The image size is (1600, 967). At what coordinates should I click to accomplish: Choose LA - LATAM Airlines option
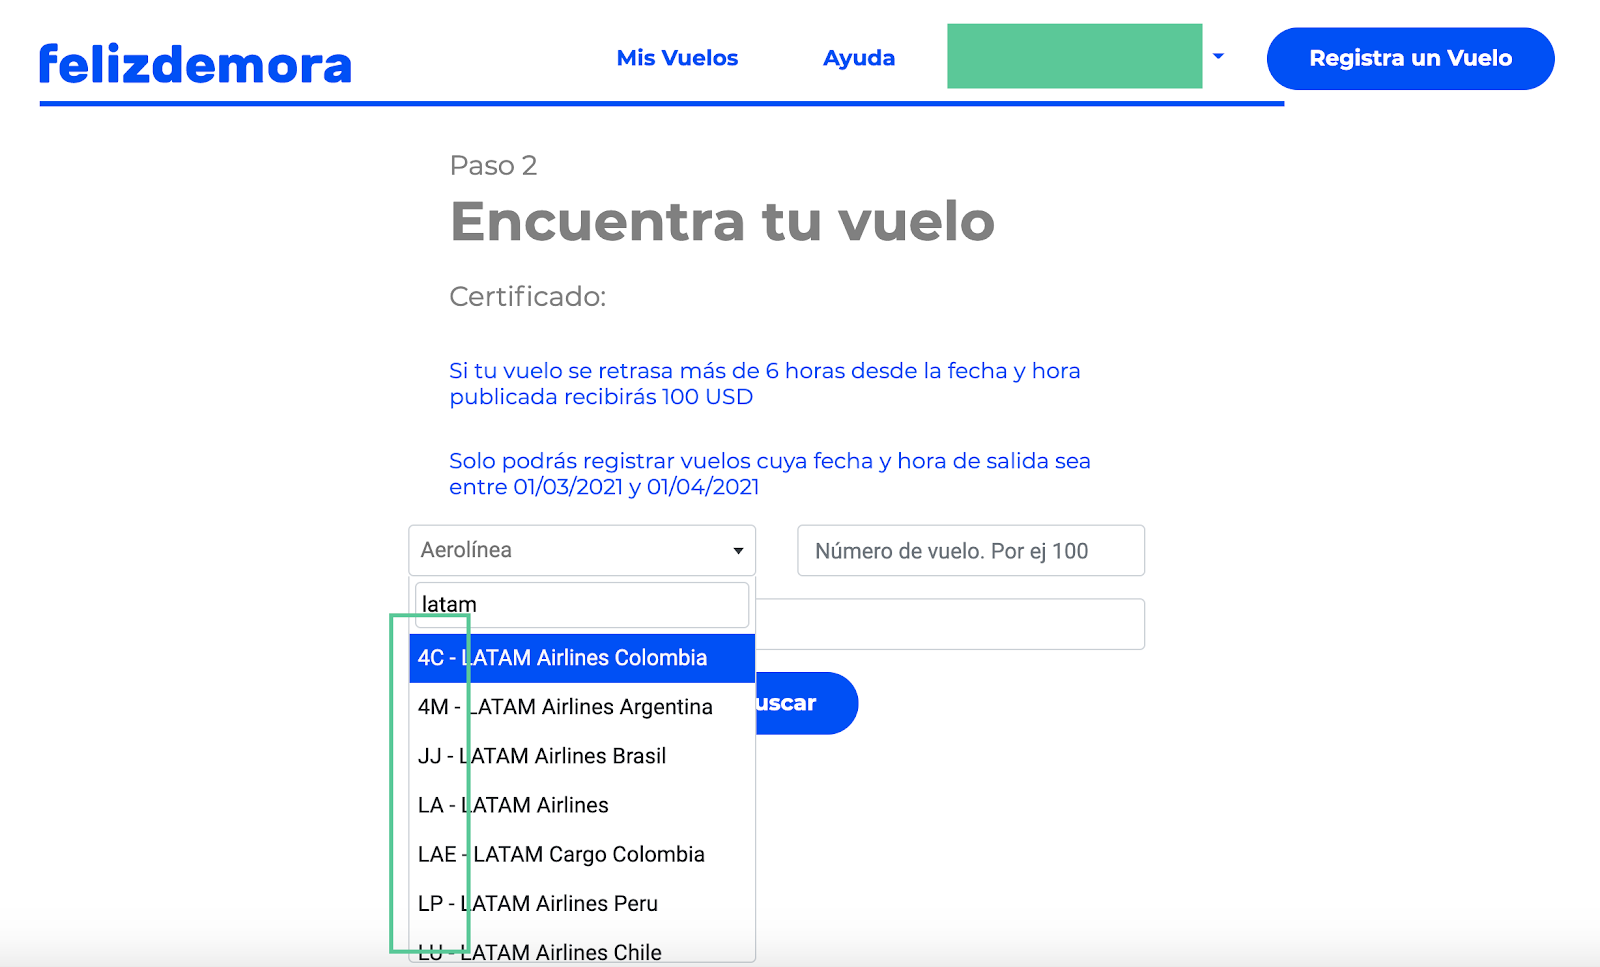click(x=582, y=805)
